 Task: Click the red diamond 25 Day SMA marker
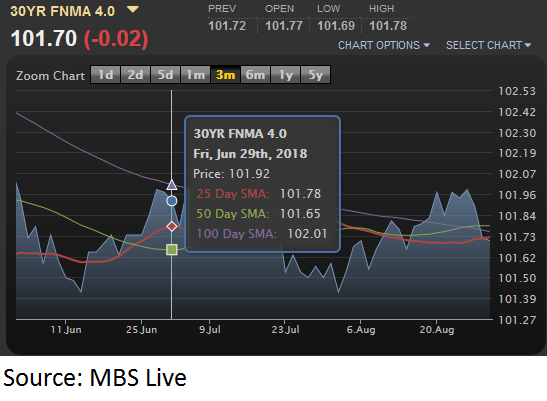click(172, 227)
